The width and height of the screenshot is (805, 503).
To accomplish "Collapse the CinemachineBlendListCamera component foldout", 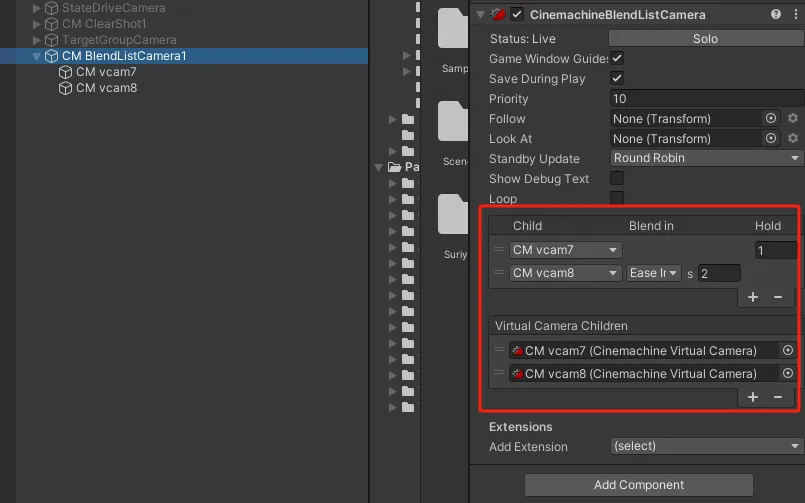I will pyautogui.click(x=481, y=14).
